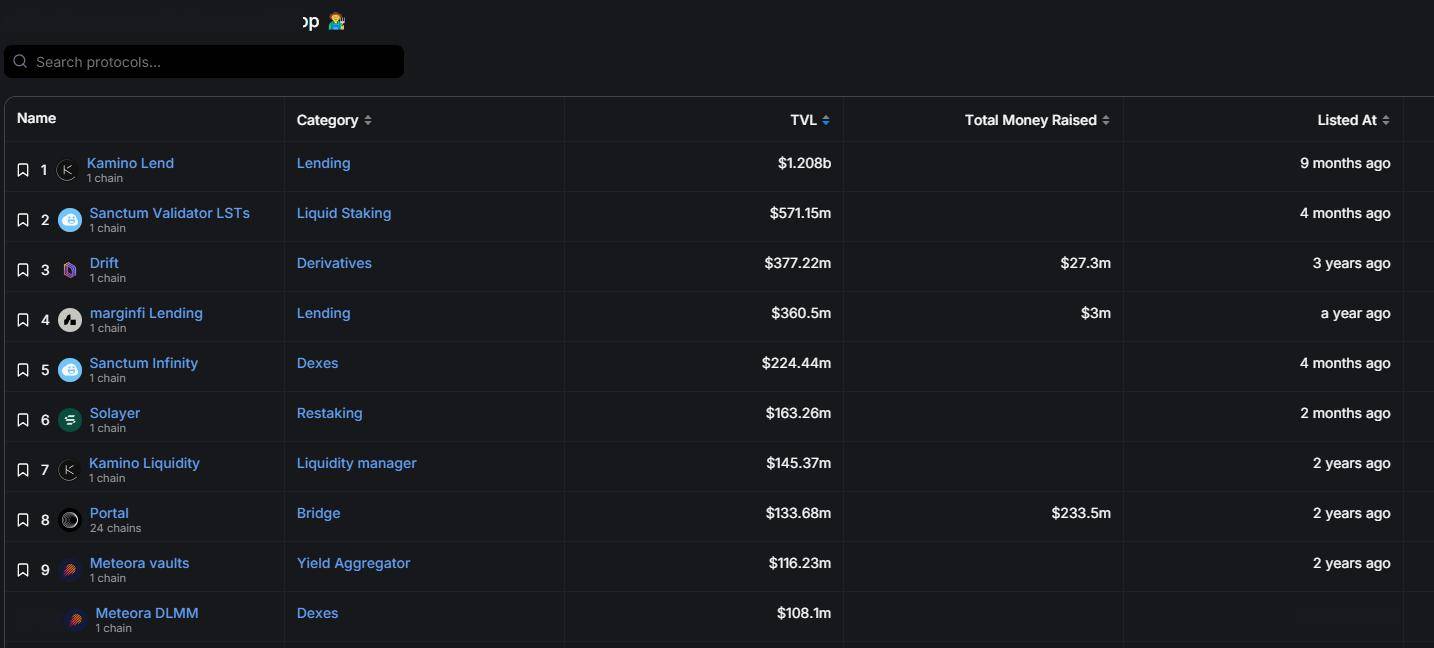Open the Meteora DLMM protocol link
Image resolution: width=1434 pixels, height=648 pixels.
[x=147, y=613]
